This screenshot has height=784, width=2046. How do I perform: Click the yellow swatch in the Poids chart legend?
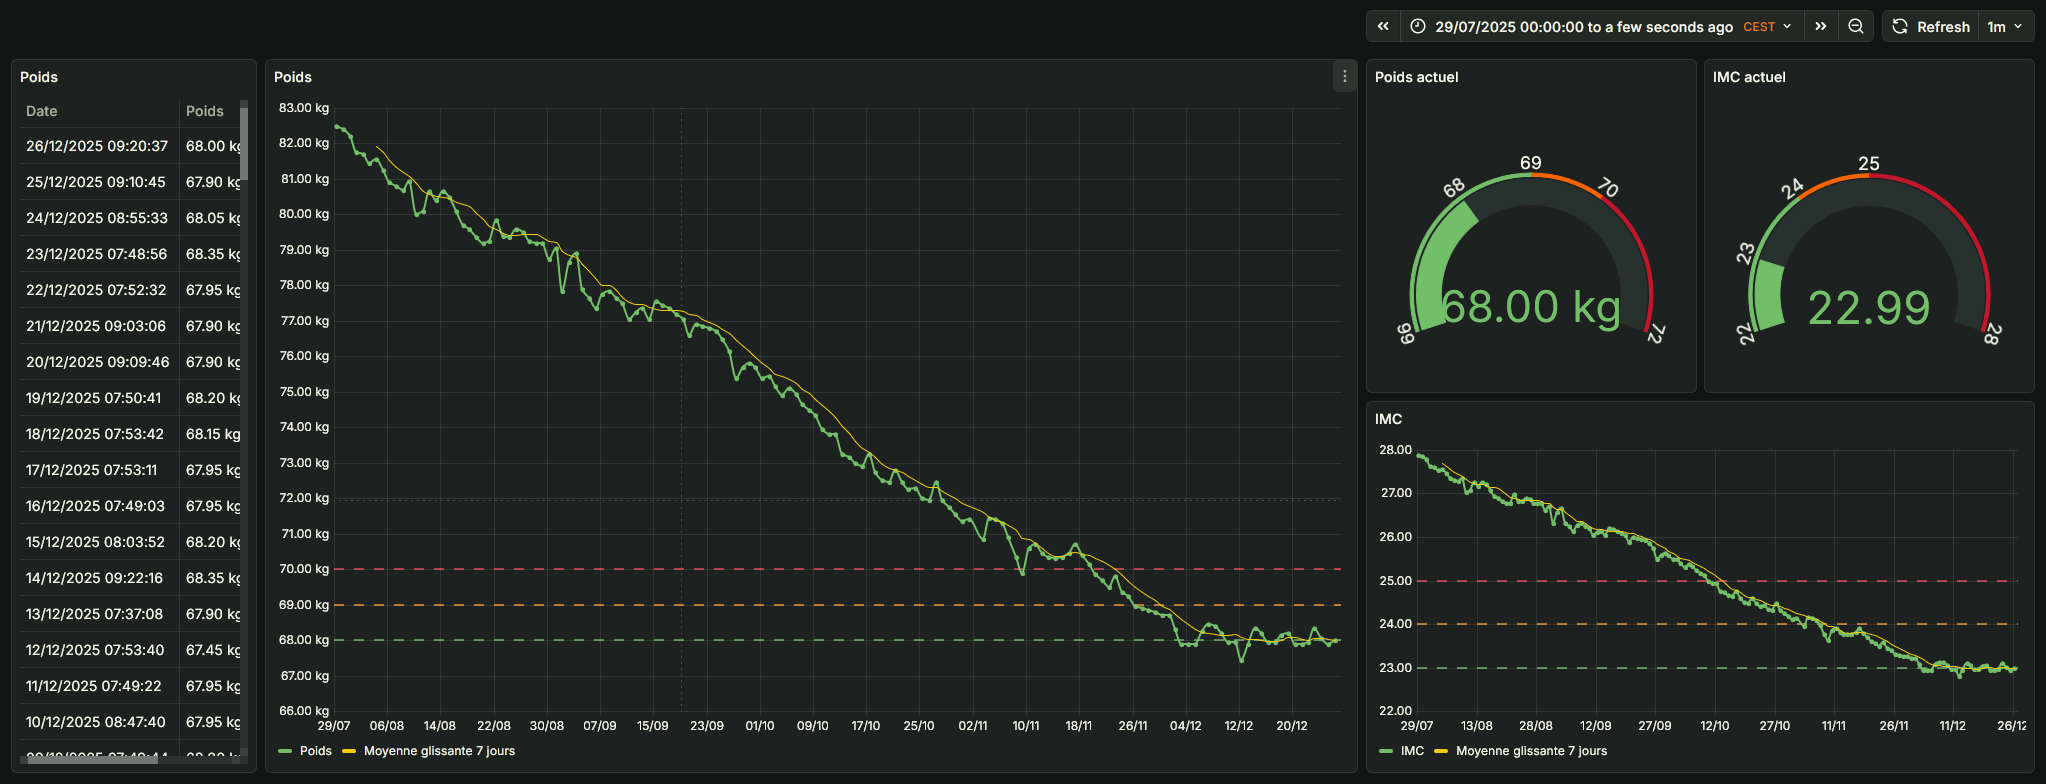pos(349,751)
